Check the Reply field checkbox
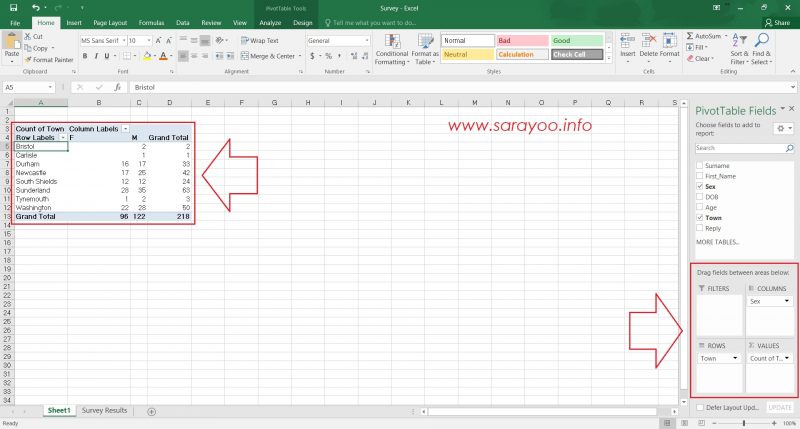Screen dimensions: 800x429 pos(699,228)
